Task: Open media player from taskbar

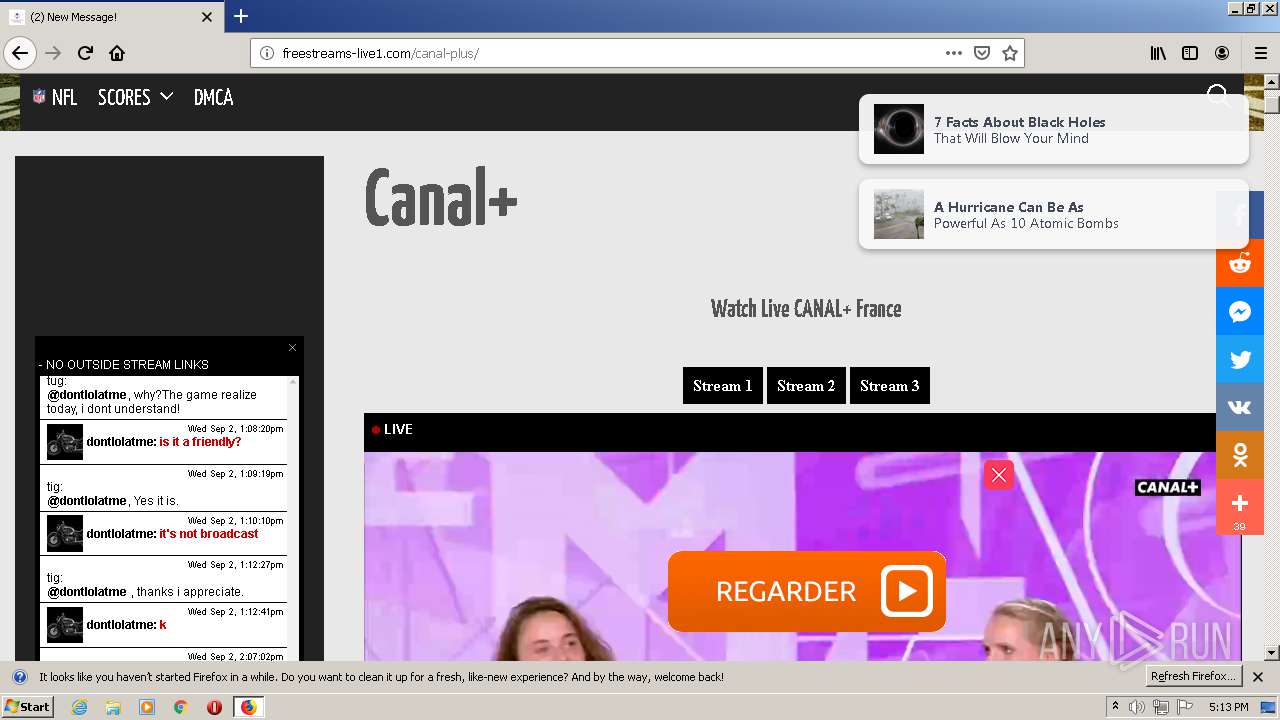Action: 147,707
